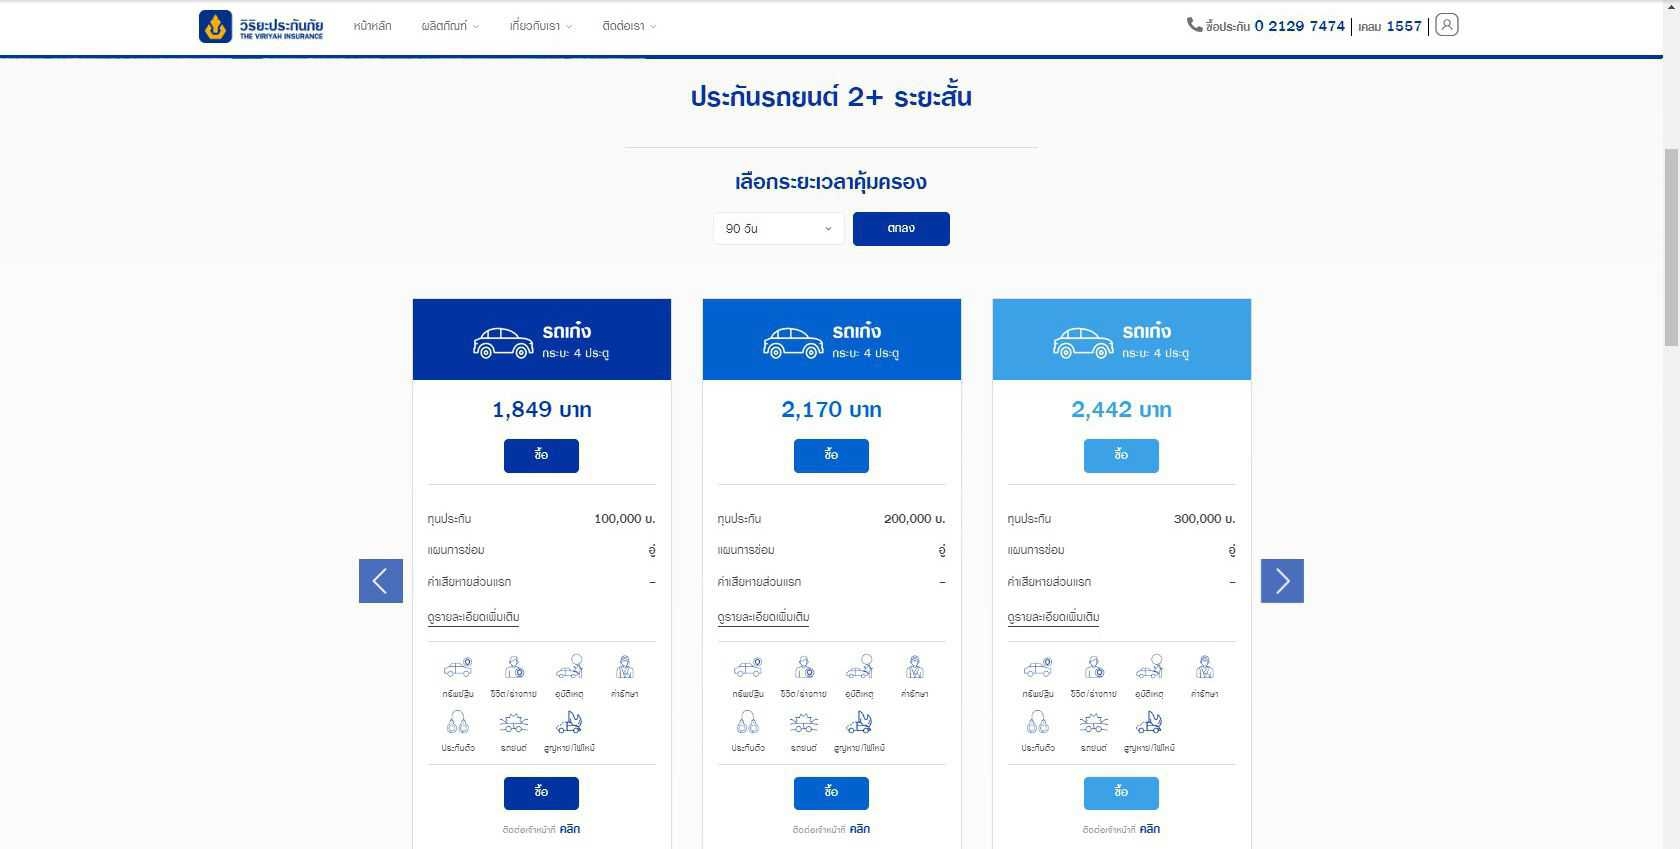Screen dimensions: 1680x849
Task: Click the สูญหาย/ไฟไหม้ icon in the 2,170 baht plan
Action: point(859,722)
